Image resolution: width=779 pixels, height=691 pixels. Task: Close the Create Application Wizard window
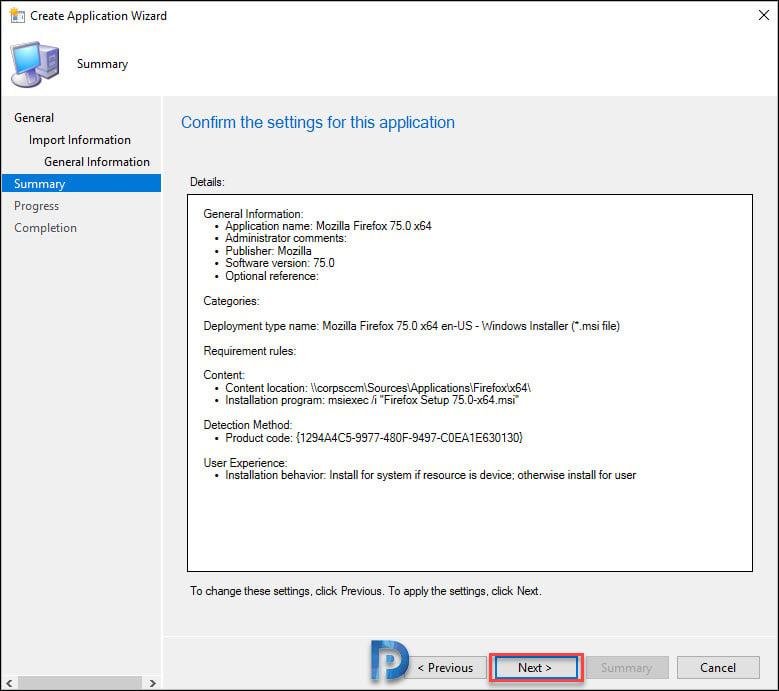pos(751,16)
